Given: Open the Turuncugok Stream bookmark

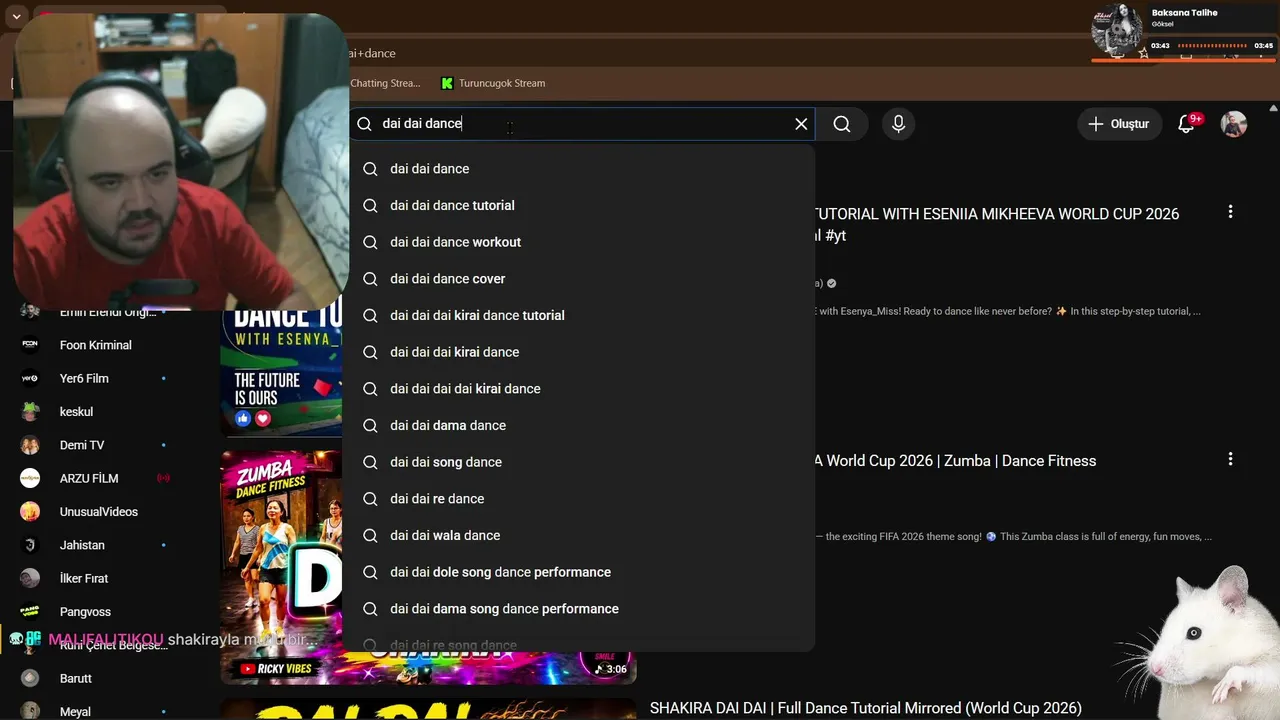Looking at the screenshot, I should [x=493, y=83].
